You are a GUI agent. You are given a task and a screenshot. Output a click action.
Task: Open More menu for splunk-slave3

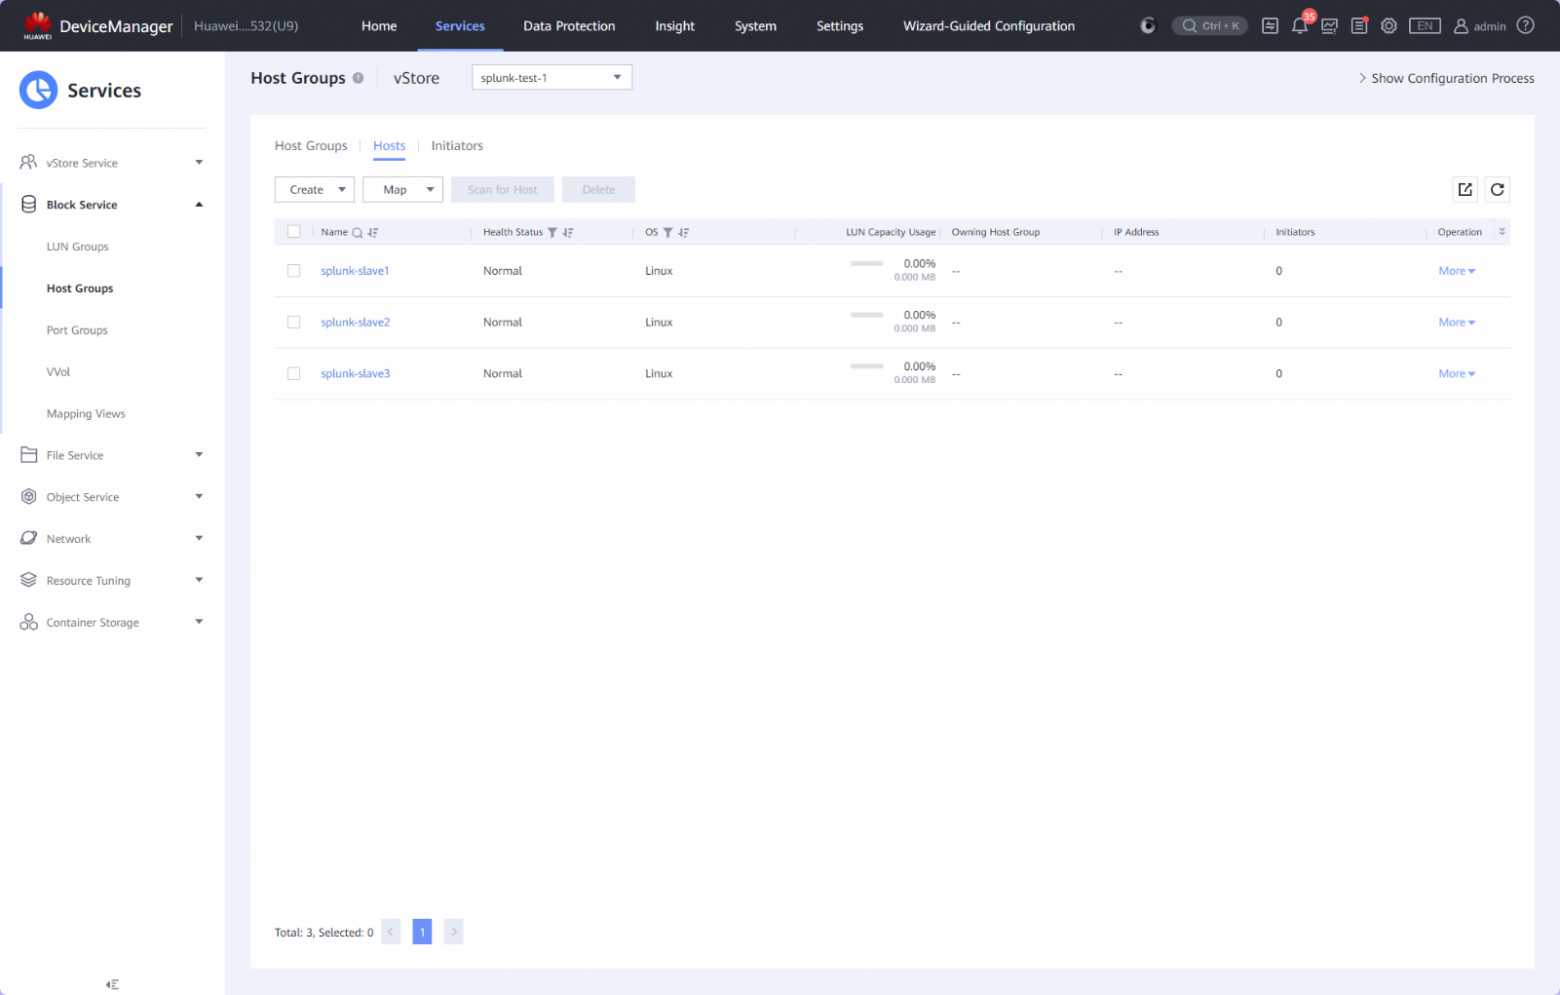click(x=1457, y=374)
